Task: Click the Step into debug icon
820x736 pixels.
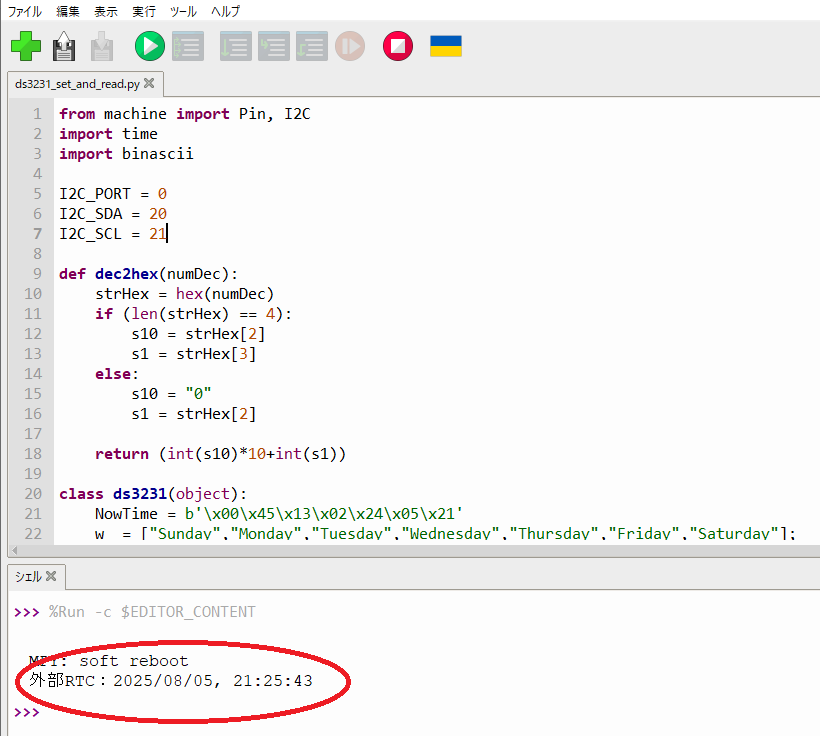Action: click(274, 46)
